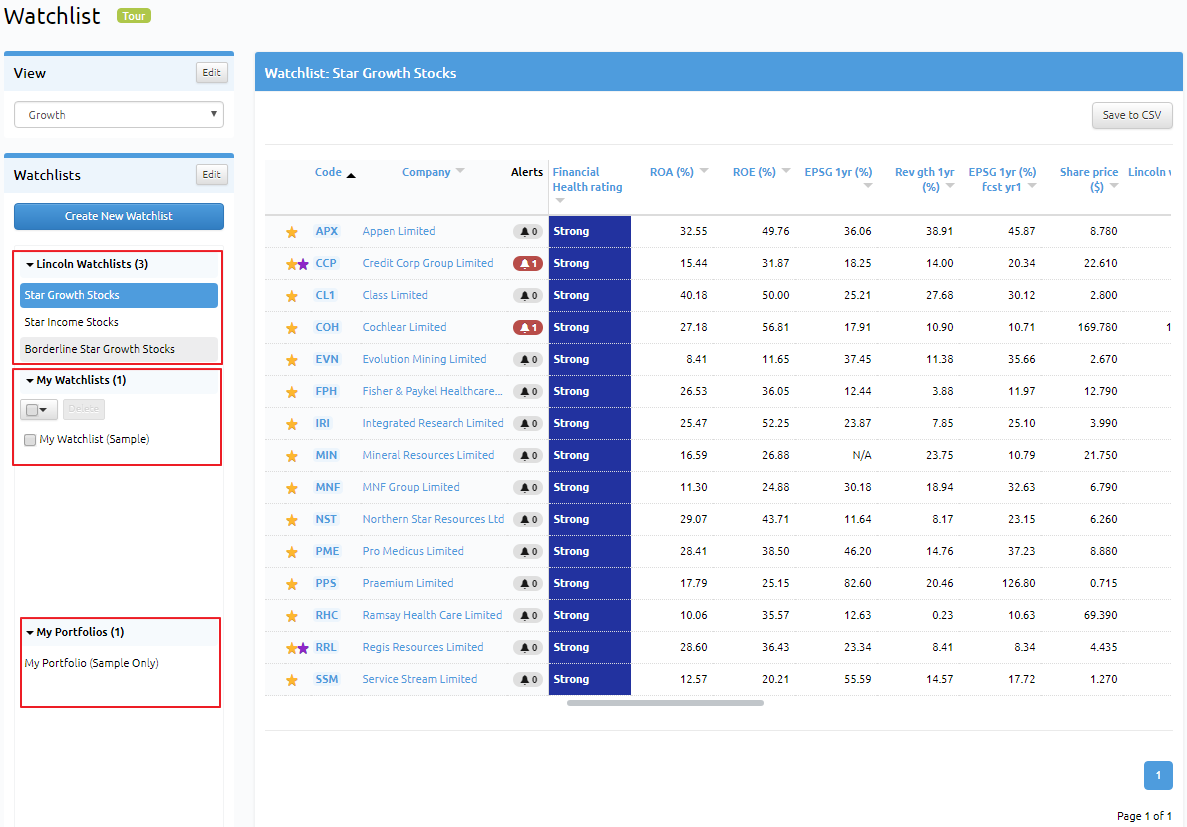Click the star icon for PPS row
This screenshot has width=1187, height=827.
tap(291, 584)
